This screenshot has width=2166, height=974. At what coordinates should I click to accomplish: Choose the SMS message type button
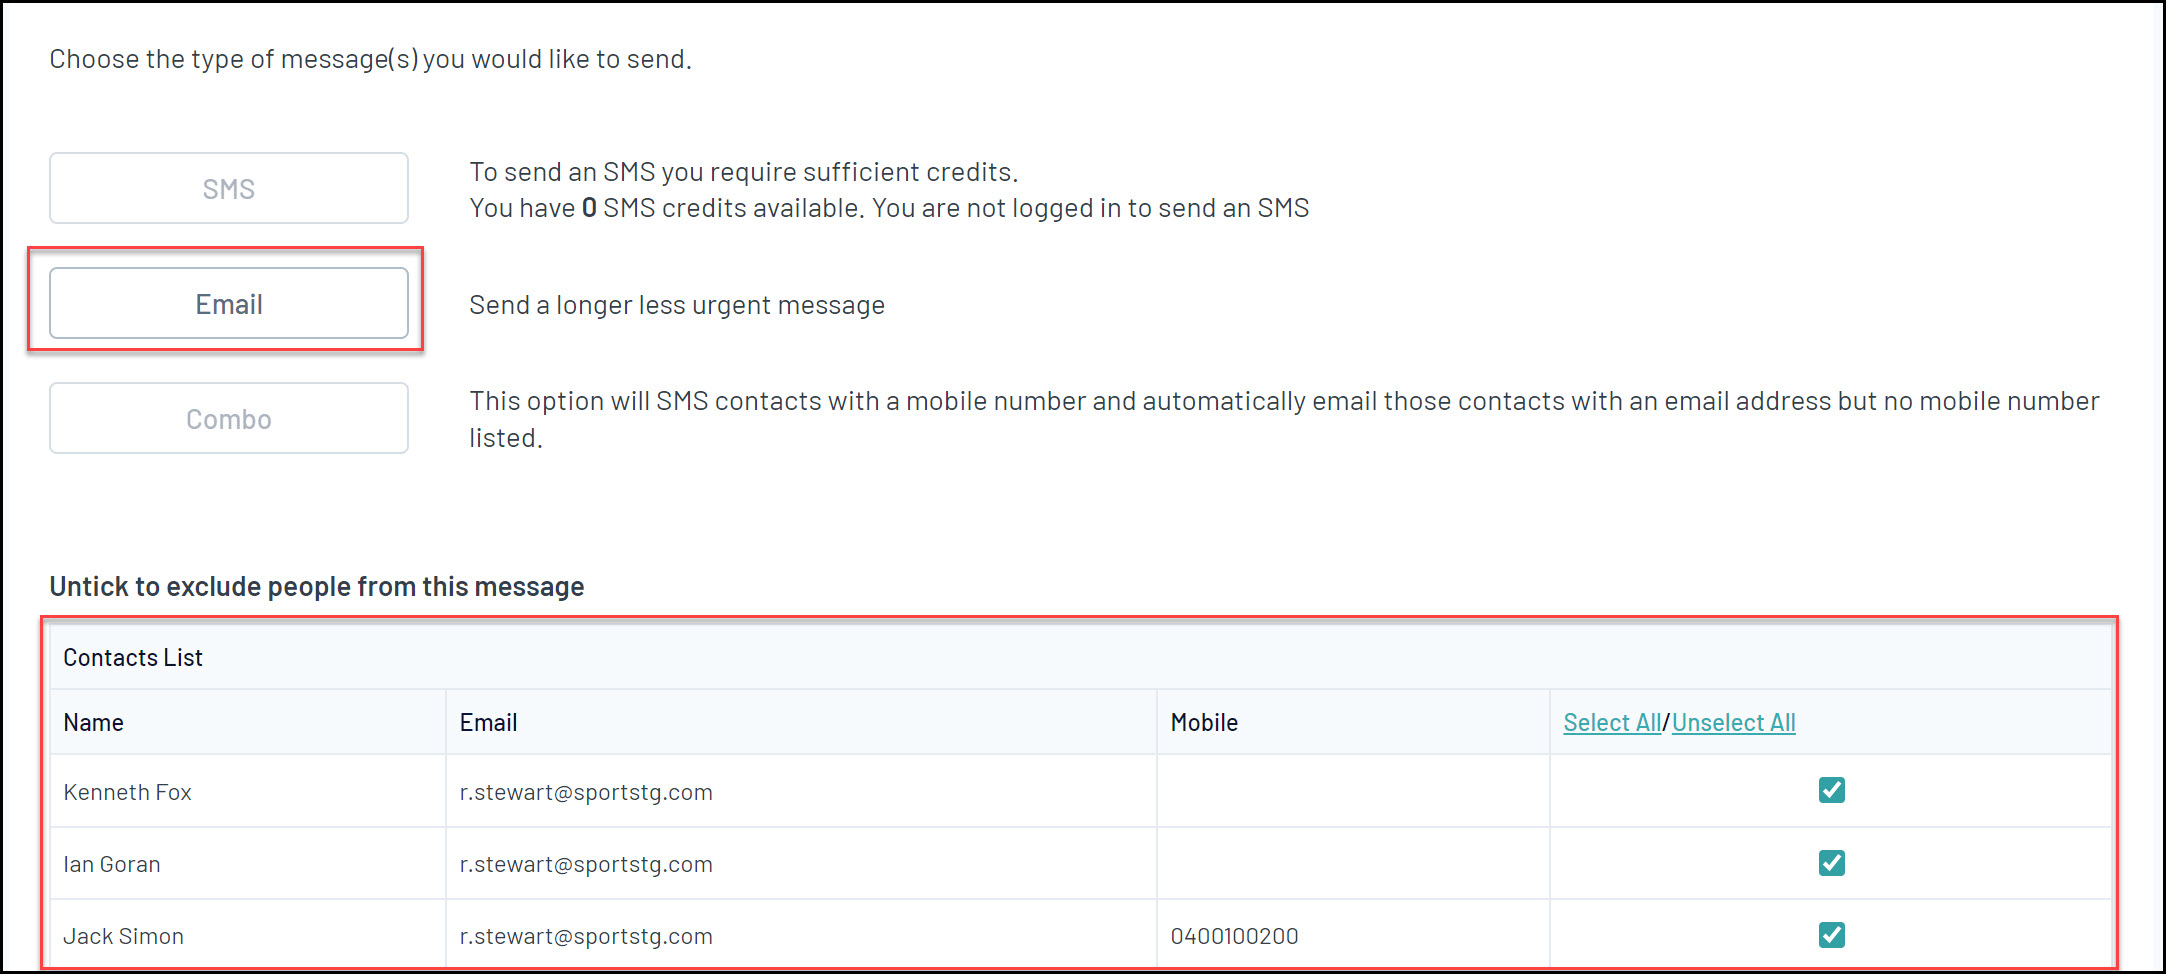pyautogui.click(x=229, y=188)
